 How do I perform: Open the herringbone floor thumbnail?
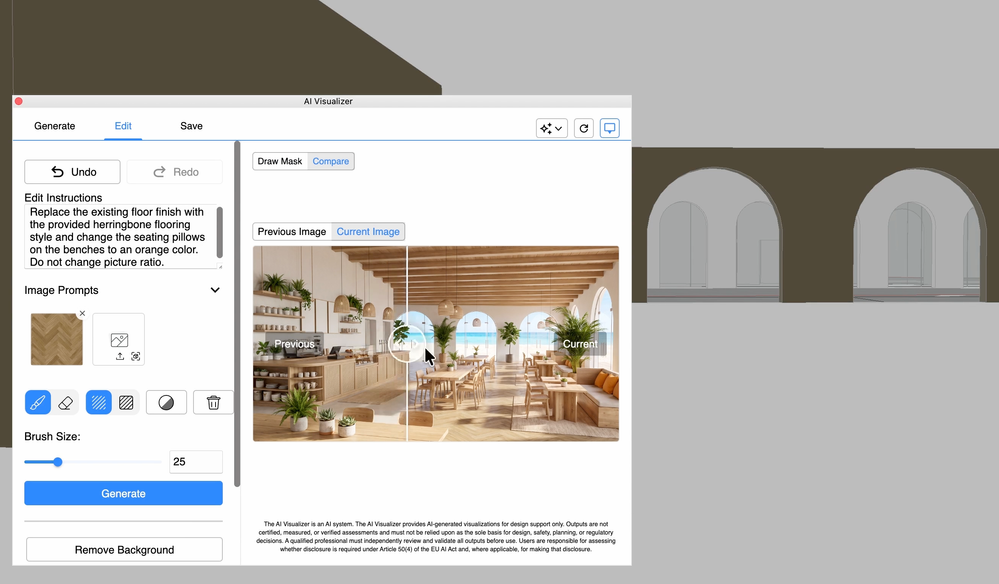[57, 339]
